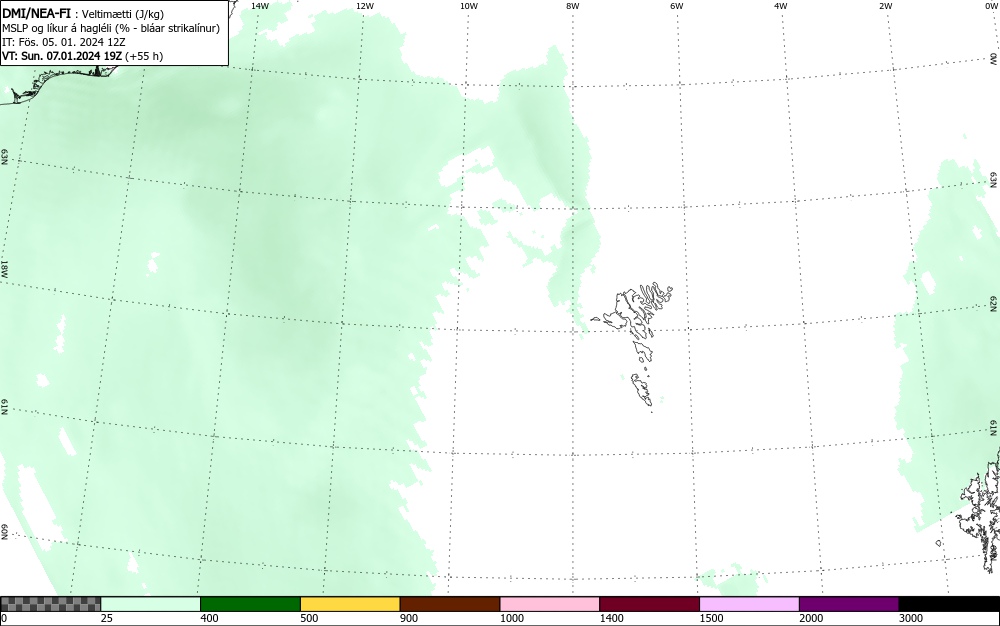Screen dimensions: 1000x626
Task: Click the '18W' label on left edge
Action: coord(4,268)
